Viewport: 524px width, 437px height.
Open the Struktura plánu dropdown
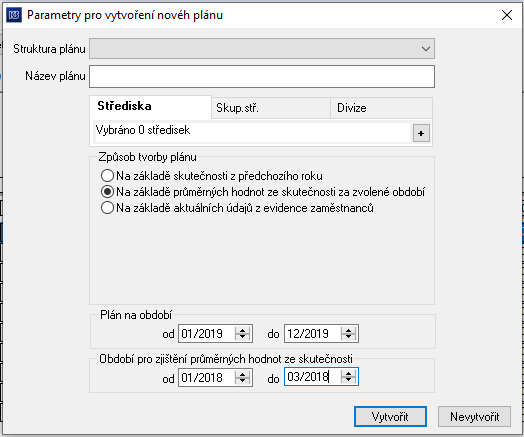click(262, 49)
